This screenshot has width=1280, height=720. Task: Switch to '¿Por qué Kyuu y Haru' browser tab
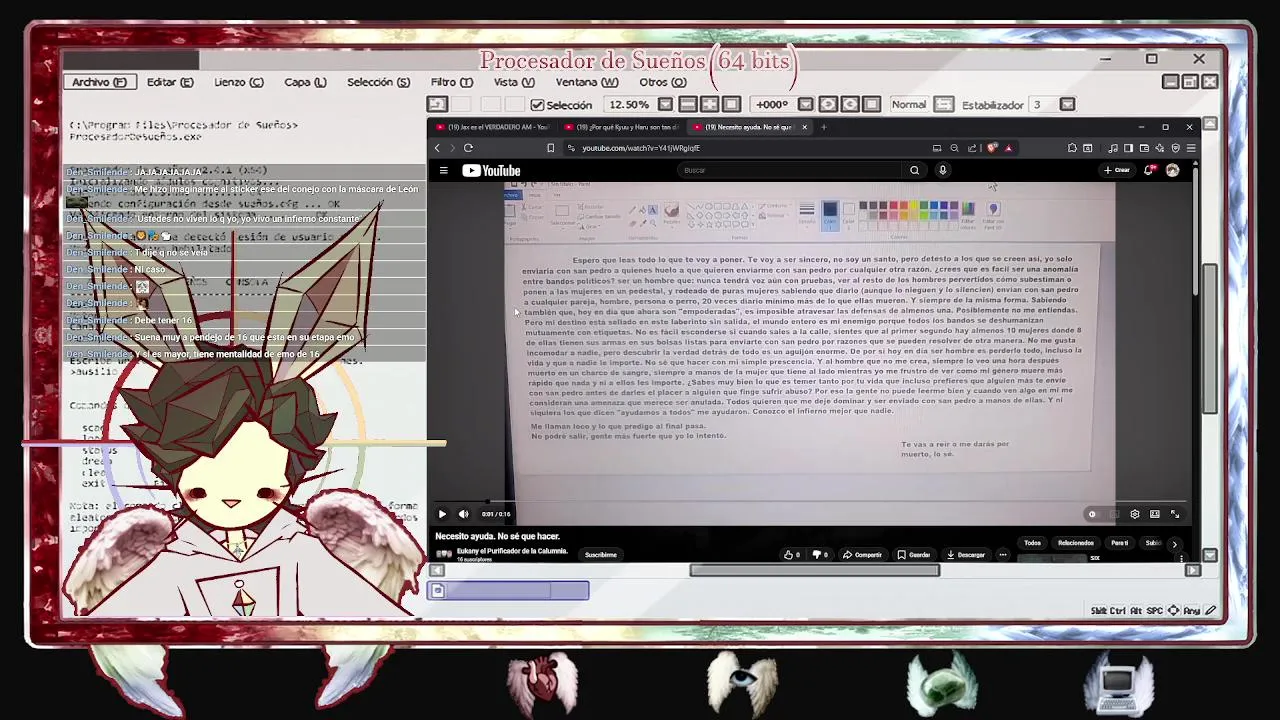620,127
